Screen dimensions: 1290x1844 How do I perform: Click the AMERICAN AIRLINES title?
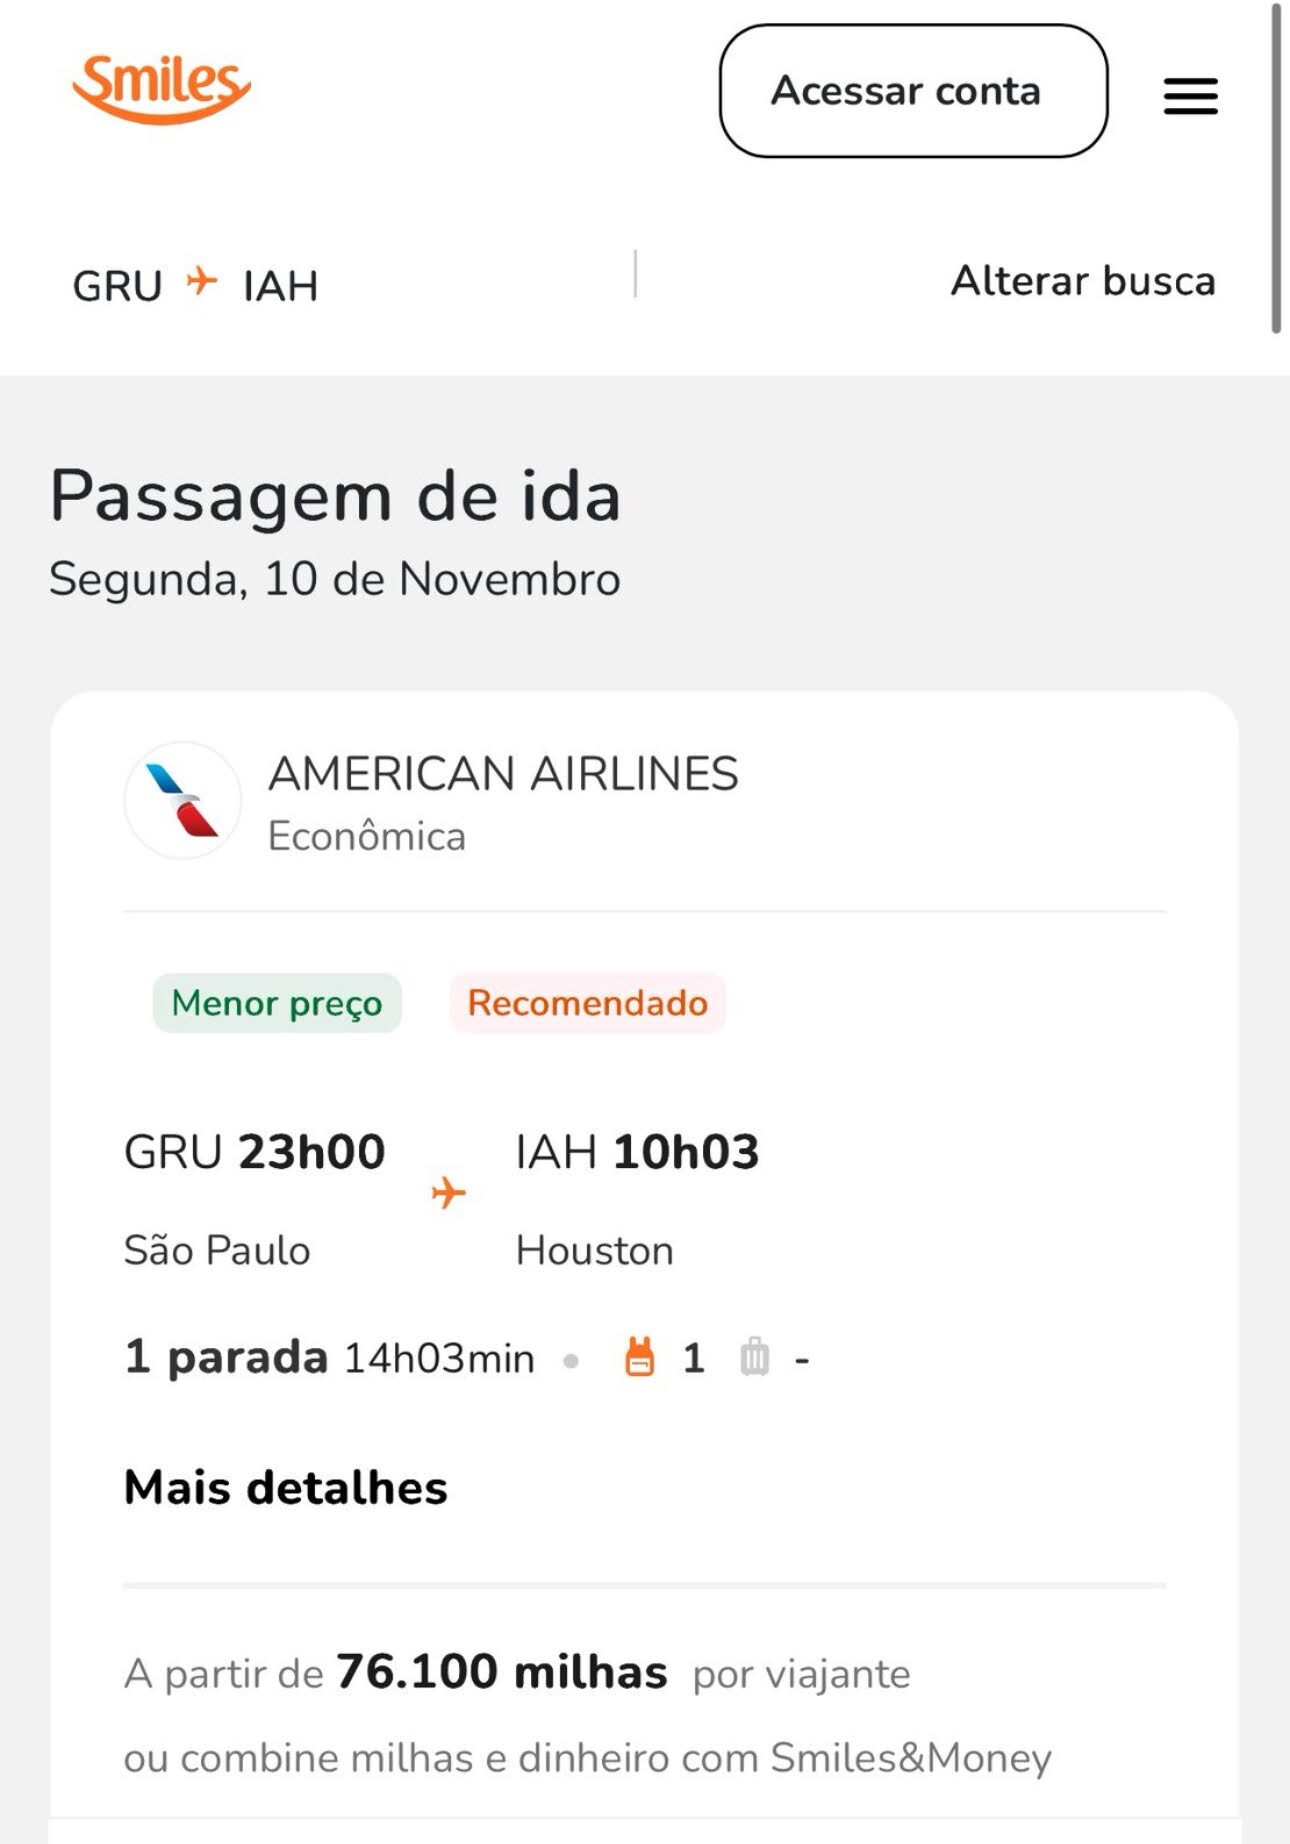(x=503, y=774)
